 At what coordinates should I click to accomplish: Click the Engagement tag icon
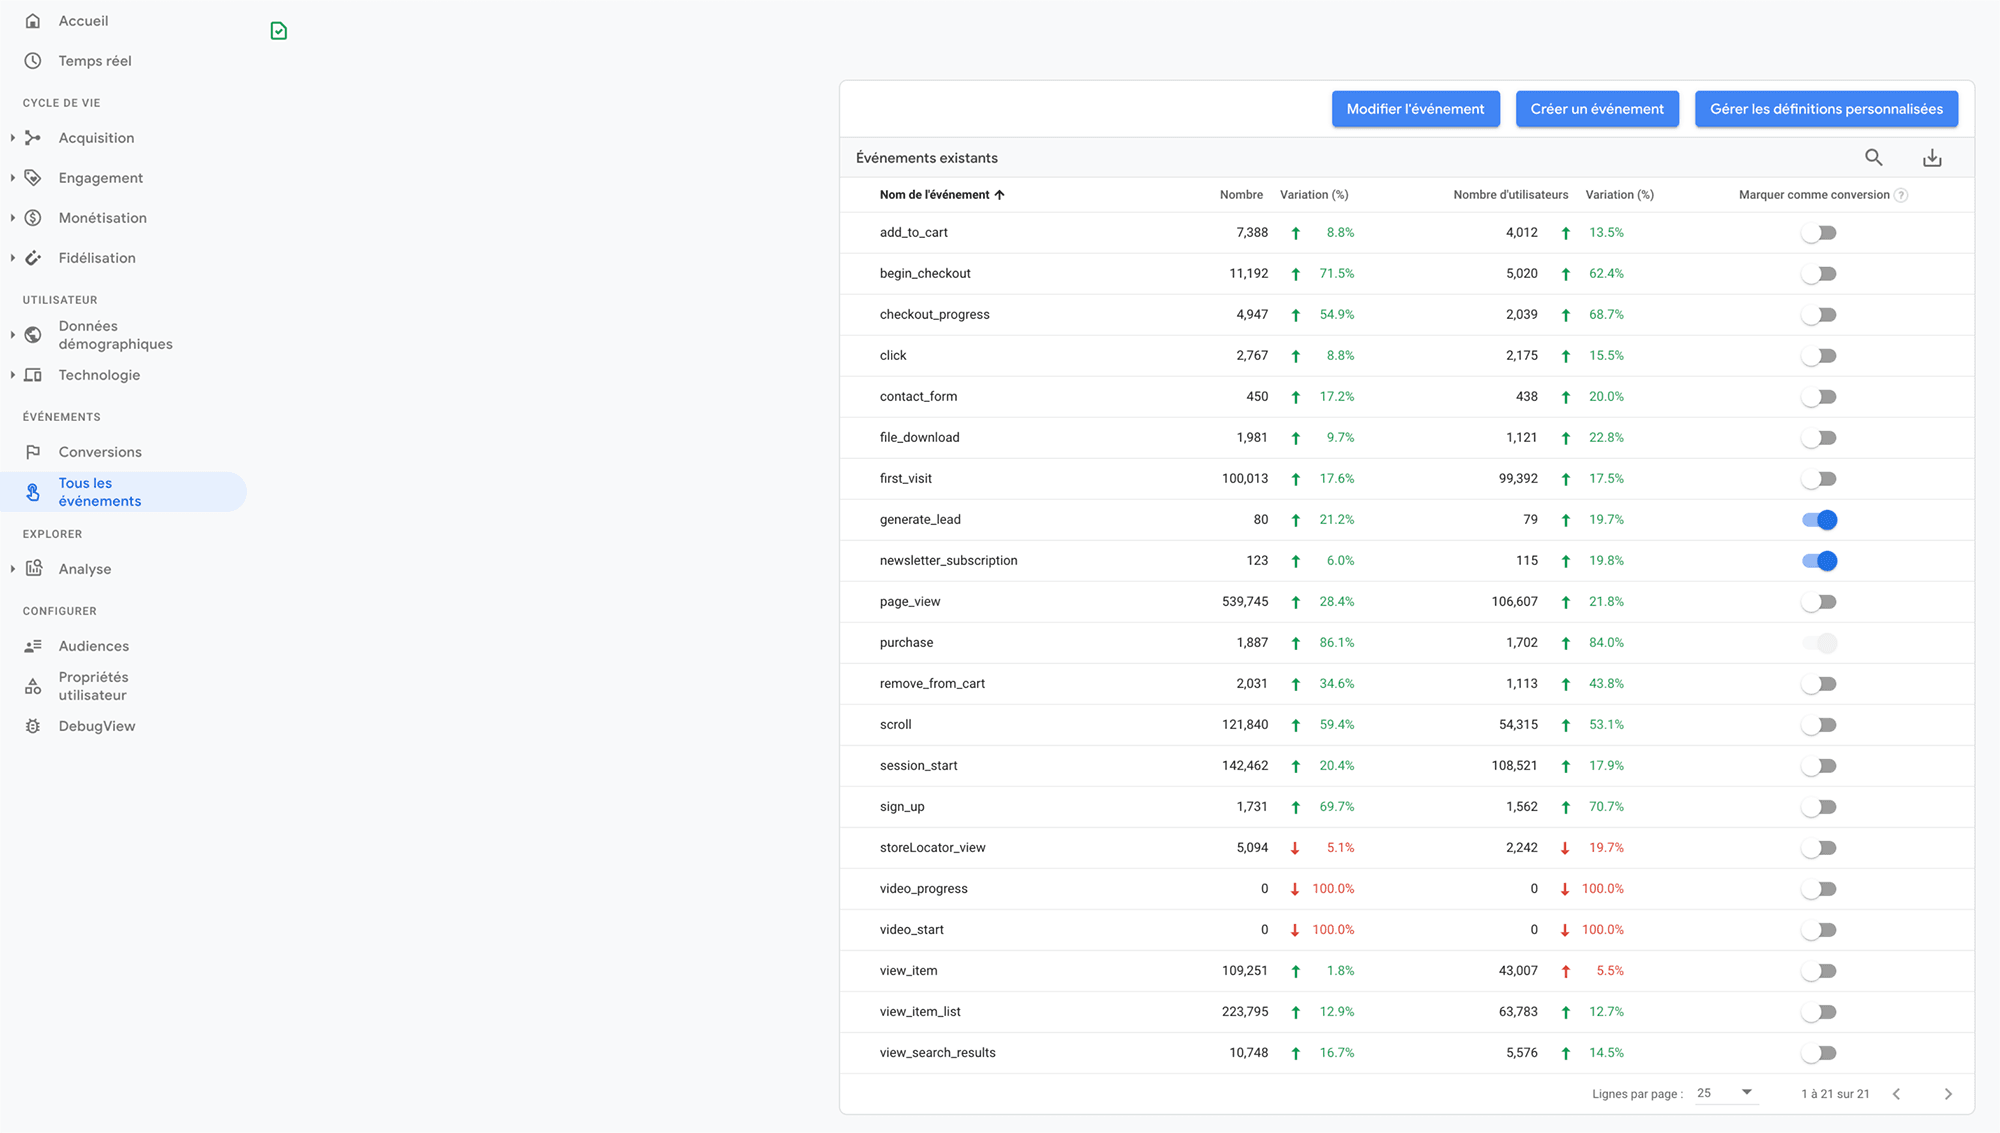(33, 178)
